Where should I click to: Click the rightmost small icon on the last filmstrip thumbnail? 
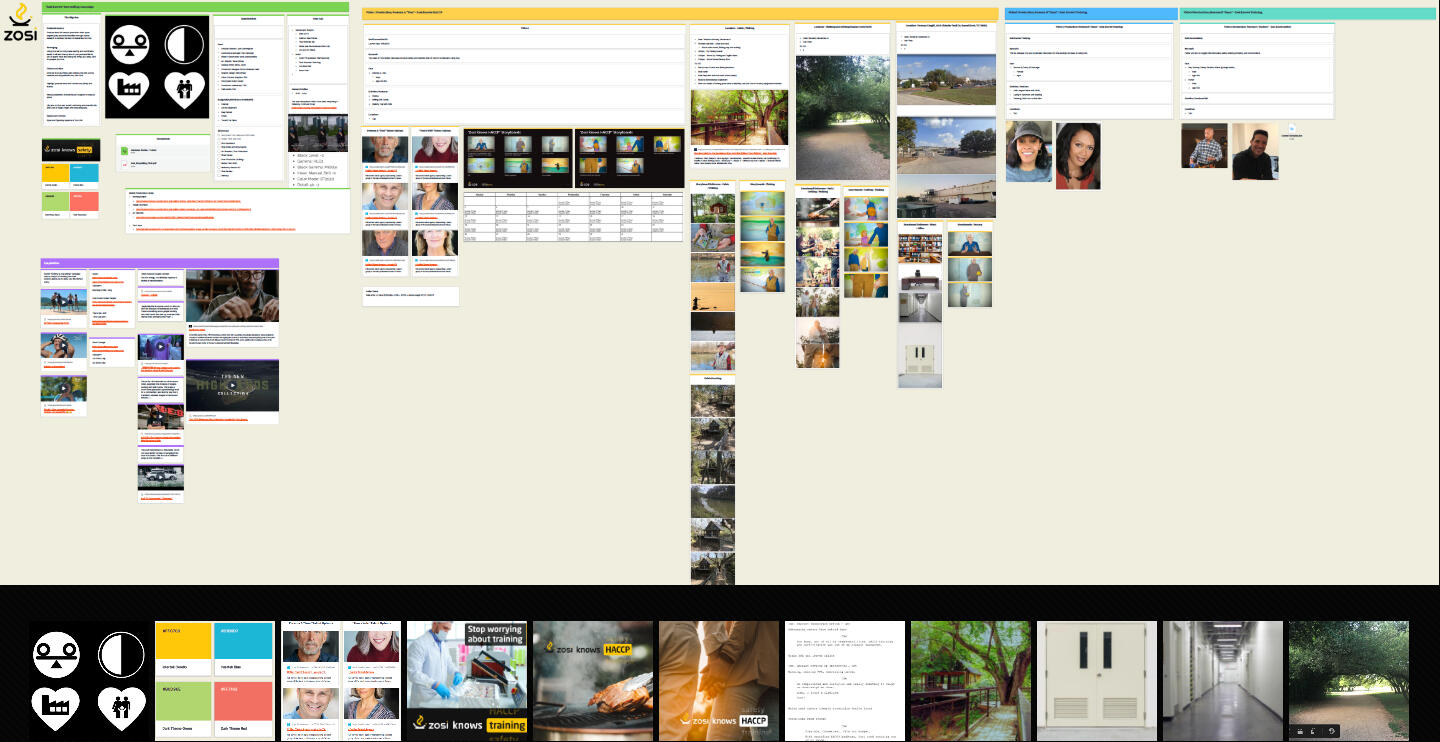click(1332, 731)
